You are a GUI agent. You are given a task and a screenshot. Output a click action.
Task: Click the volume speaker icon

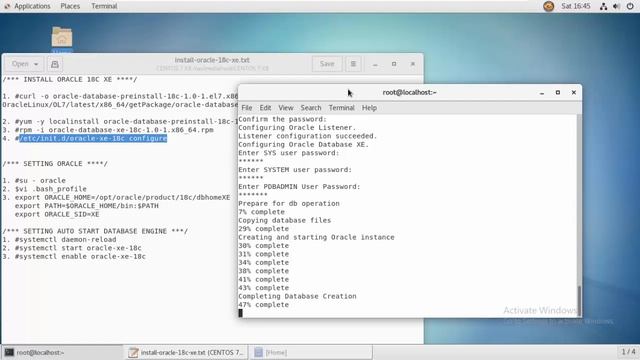616,6
